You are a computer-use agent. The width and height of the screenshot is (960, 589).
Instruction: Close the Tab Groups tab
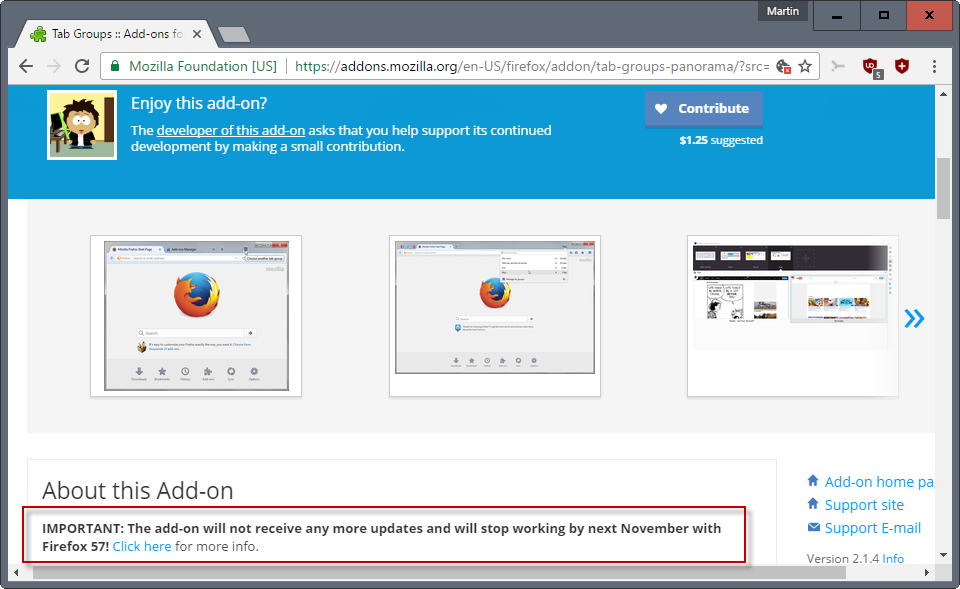coord(197,34)
